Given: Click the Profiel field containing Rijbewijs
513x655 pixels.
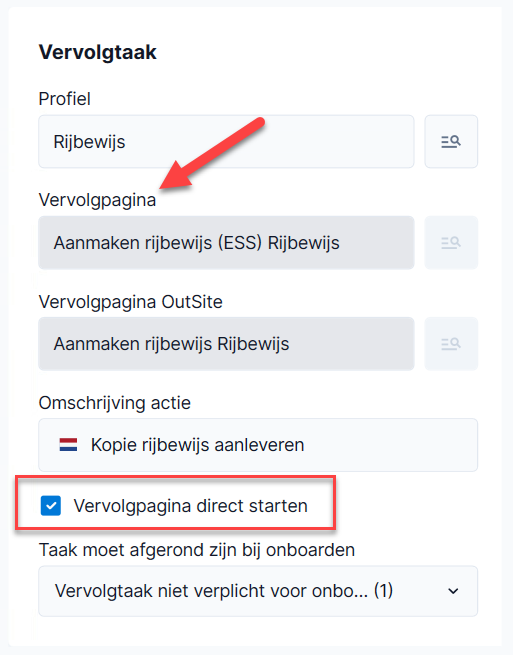Looking at the screenshot, I should [x=226, y=142].
